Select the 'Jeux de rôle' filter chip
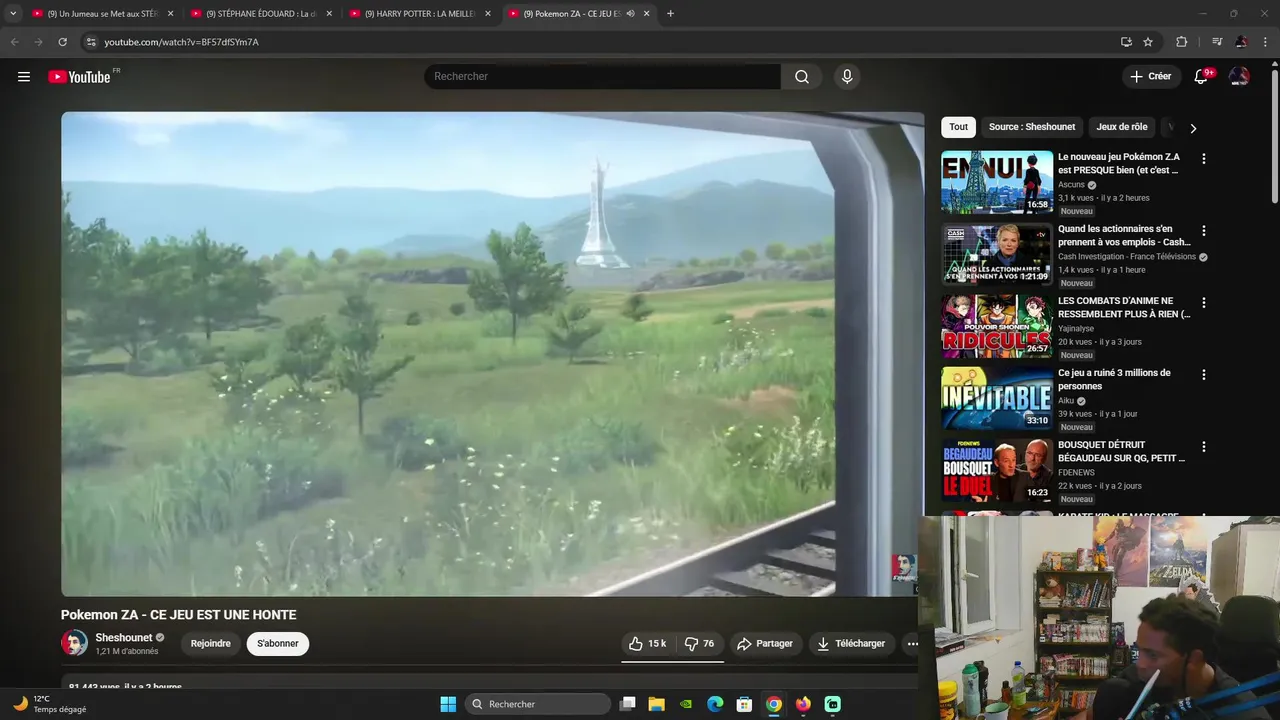Image resolution: width=1280 pixels, height=720 pixels. point(1122,127)
